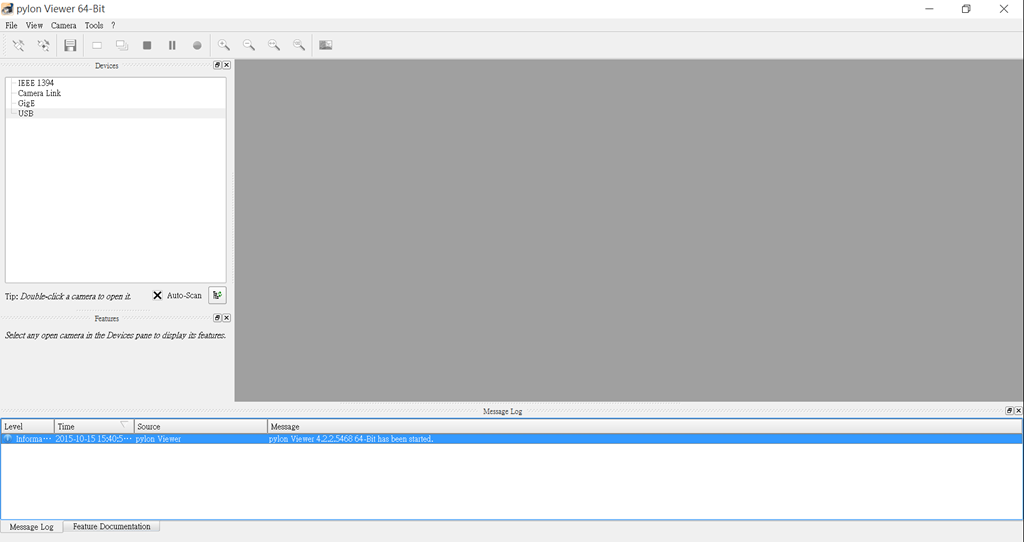Click the open camera connection icon
The image size is (1024, 542).
click(x=18, y=45)
